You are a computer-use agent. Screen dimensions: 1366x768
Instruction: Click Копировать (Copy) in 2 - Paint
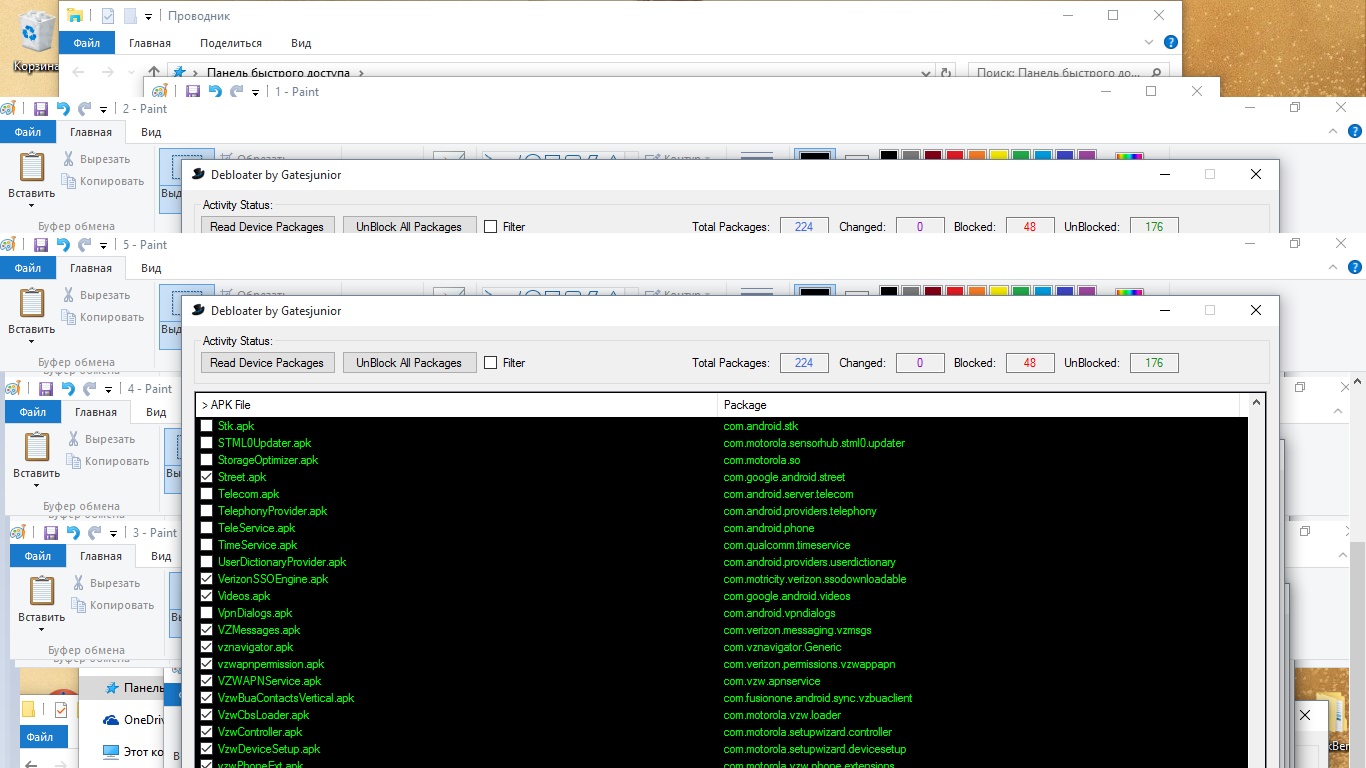coord(102,181)
